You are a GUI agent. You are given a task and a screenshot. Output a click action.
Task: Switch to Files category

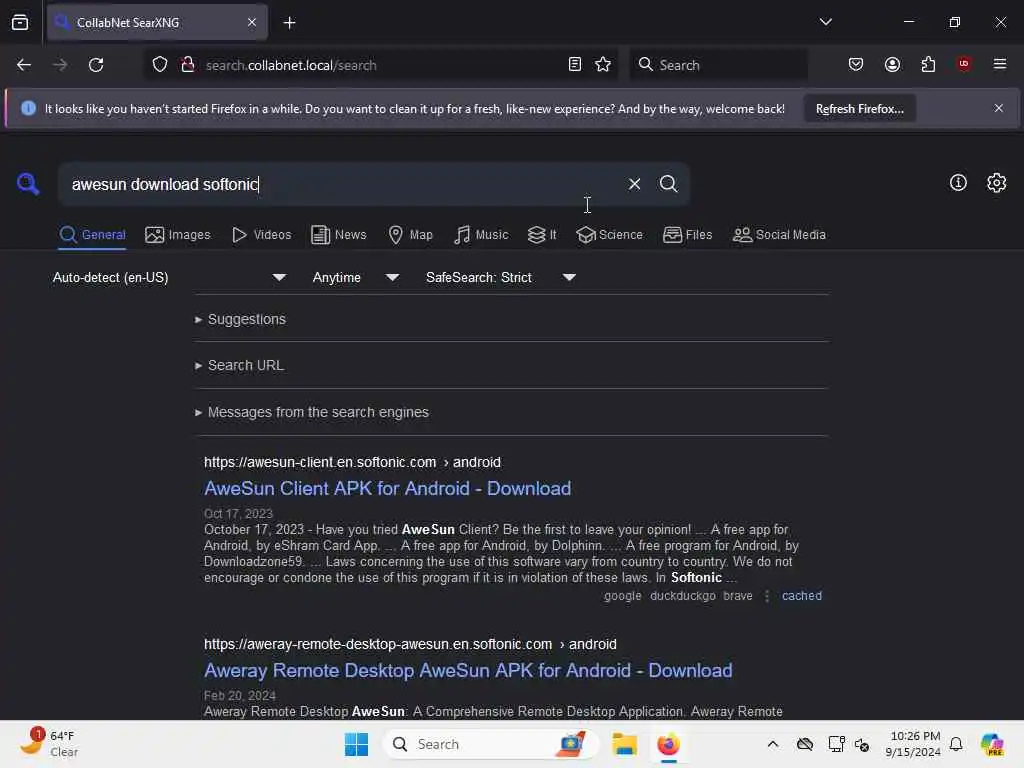pos(687,235)
